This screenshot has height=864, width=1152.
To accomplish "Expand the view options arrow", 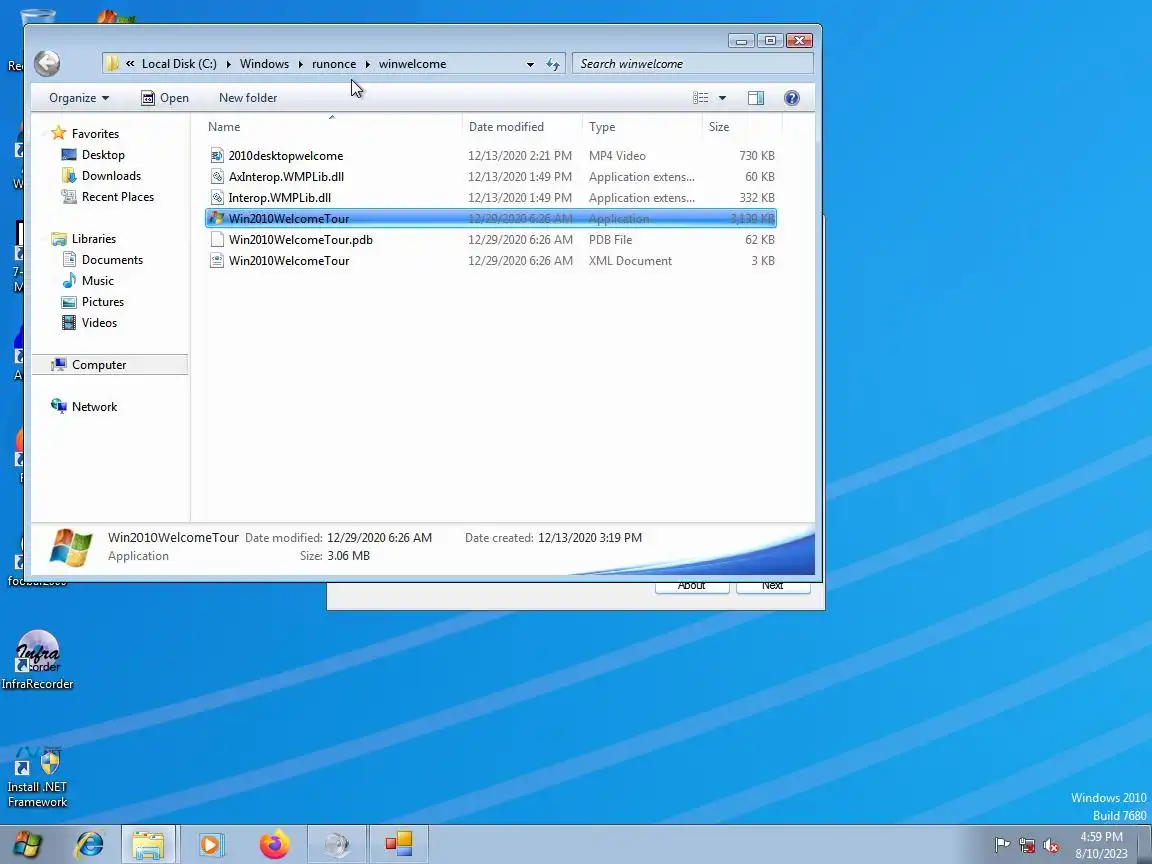I will [x=722, y=98].
